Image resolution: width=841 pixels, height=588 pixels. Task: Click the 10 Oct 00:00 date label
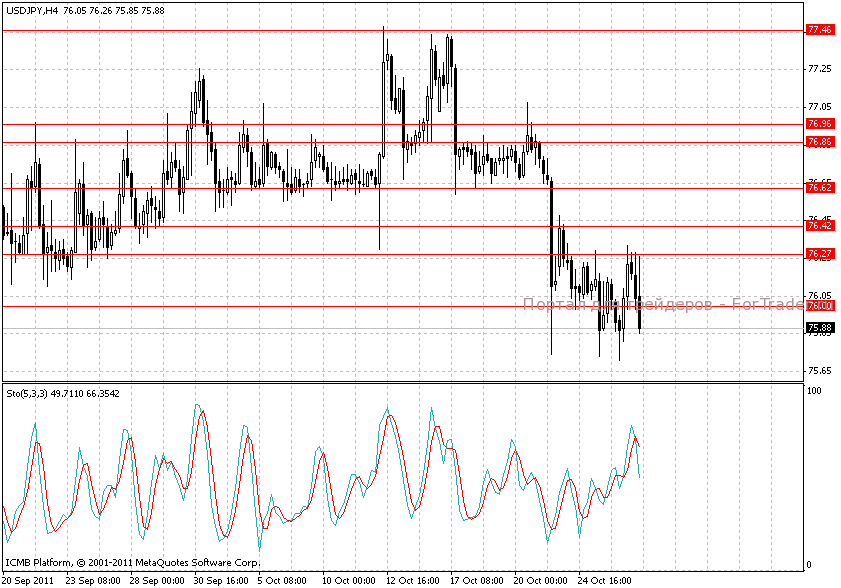[x=349, y=580]
